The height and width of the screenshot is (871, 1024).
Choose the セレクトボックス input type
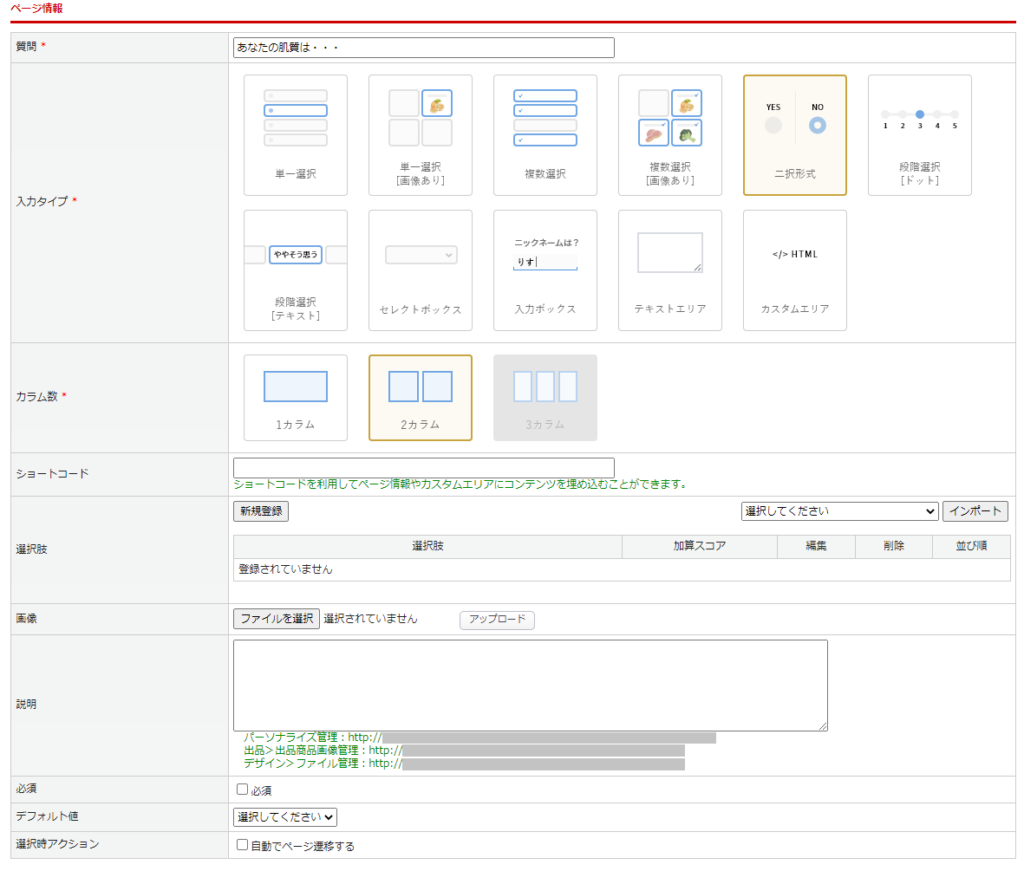pyautogui.click(x=420, y=270)
